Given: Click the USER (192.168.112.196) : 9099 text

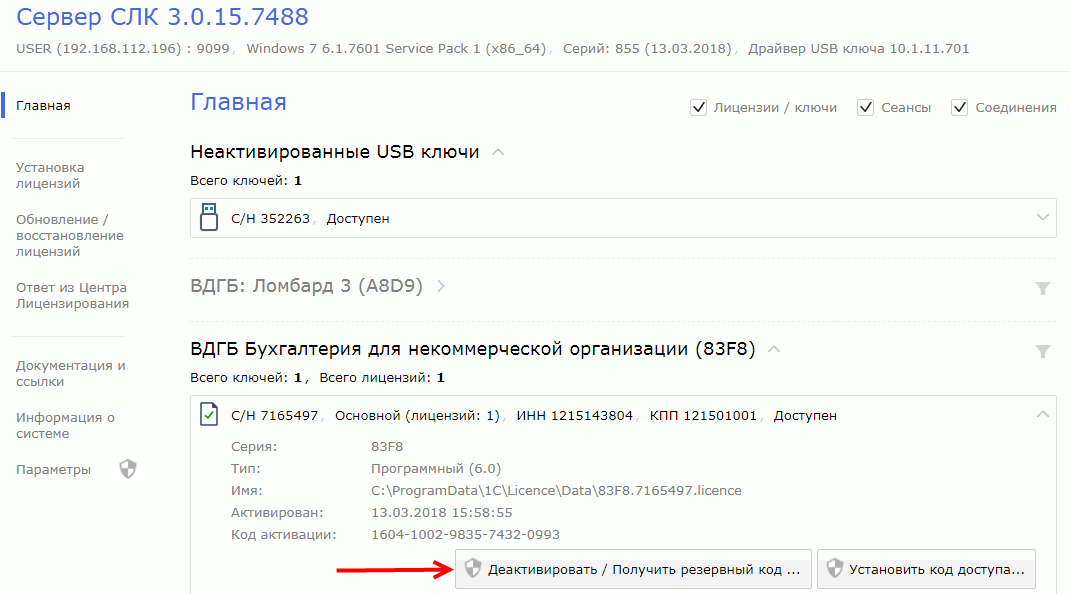Looking at the screenshot, I should 123,48.
